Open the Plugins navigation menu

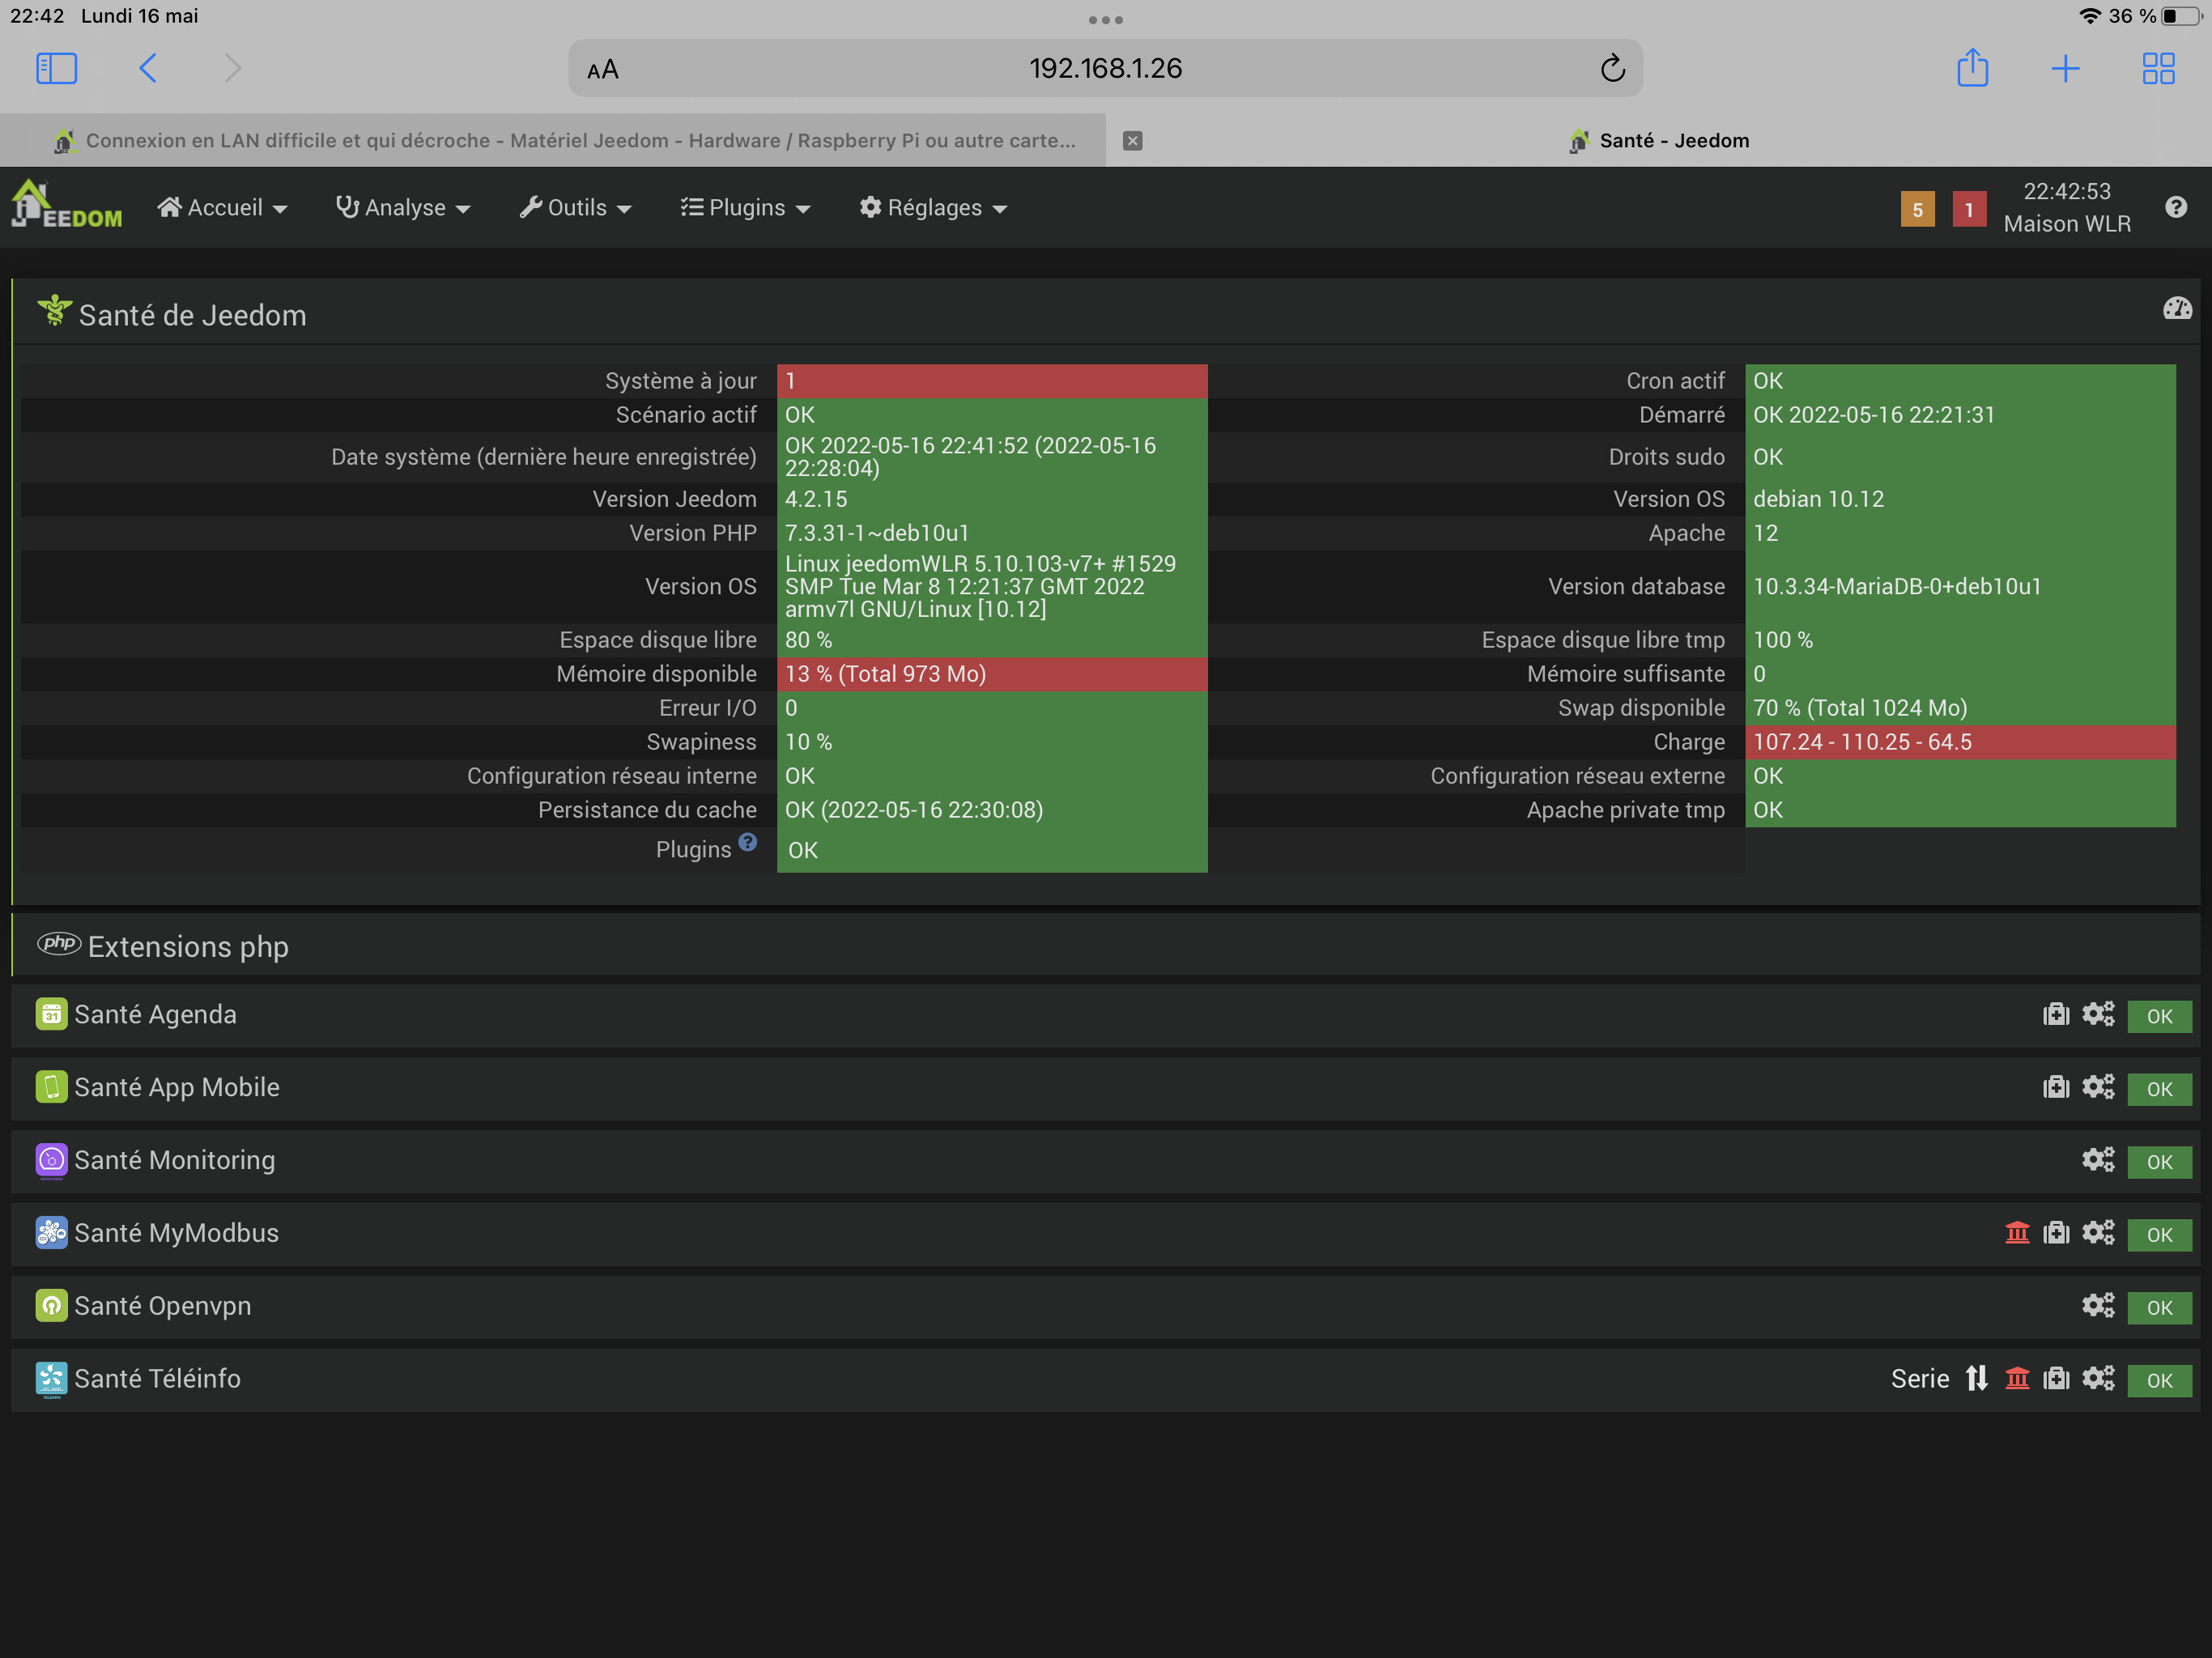tap(745, 207)
